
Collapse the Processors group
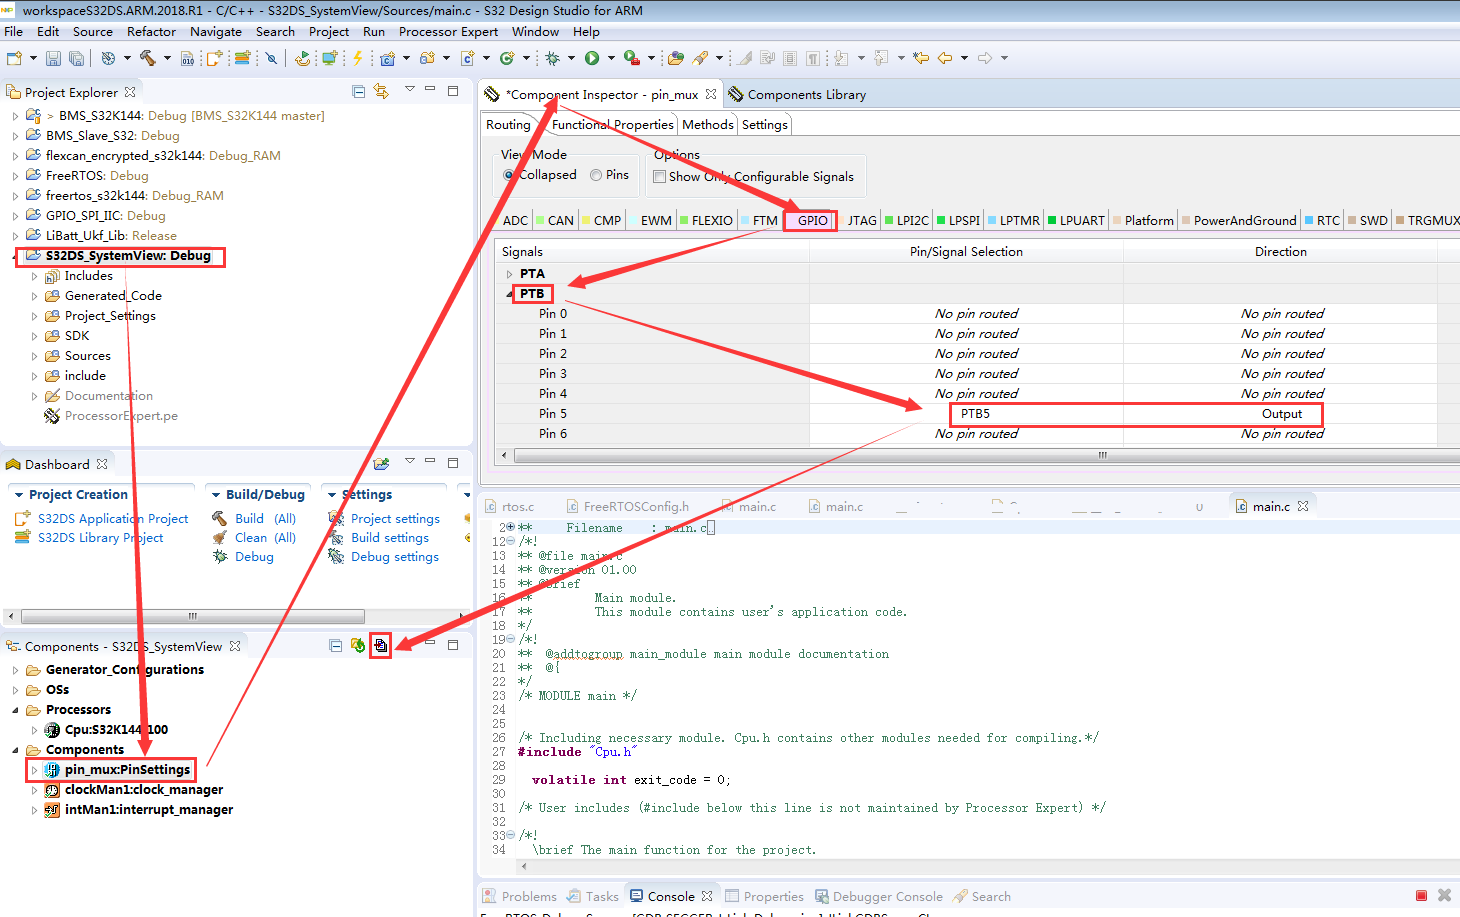[x=15, y=710]
